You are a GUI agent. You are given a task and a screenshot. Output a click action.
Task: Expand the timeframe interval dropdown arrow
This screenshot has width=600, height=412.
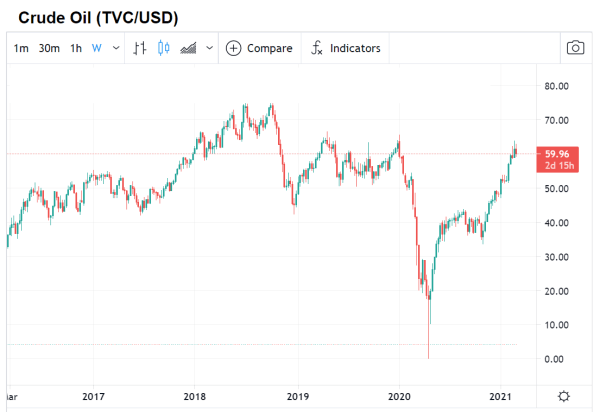tap(117, 48)
